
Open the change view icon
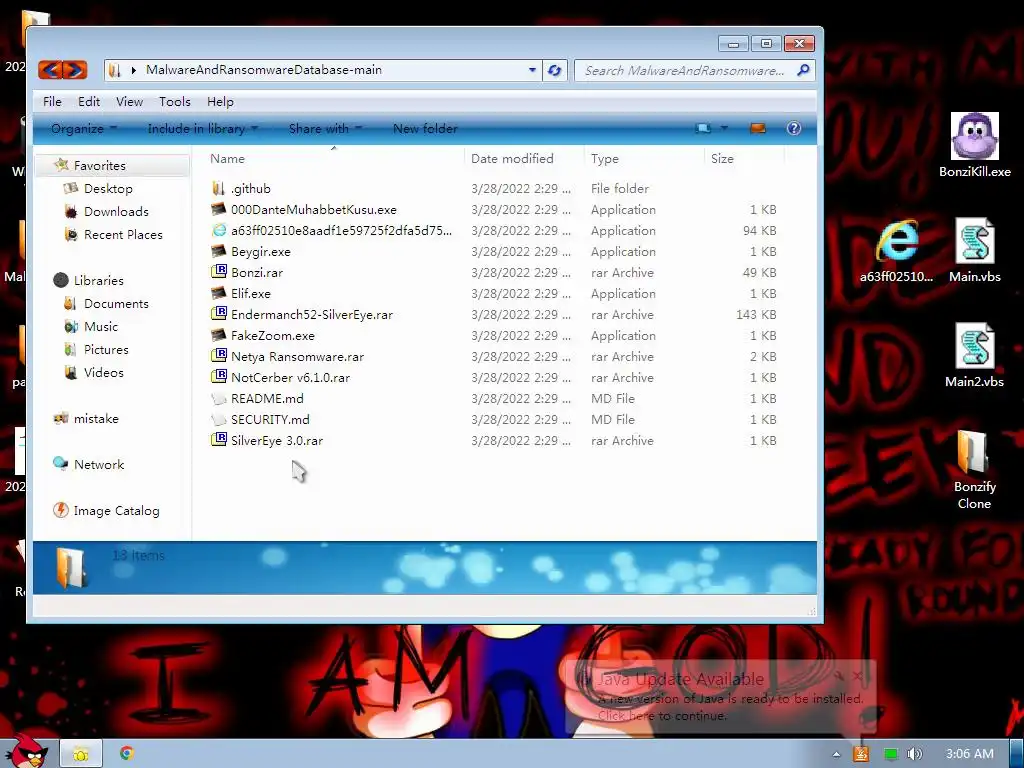pyautogui.click(x=703, y=128)
